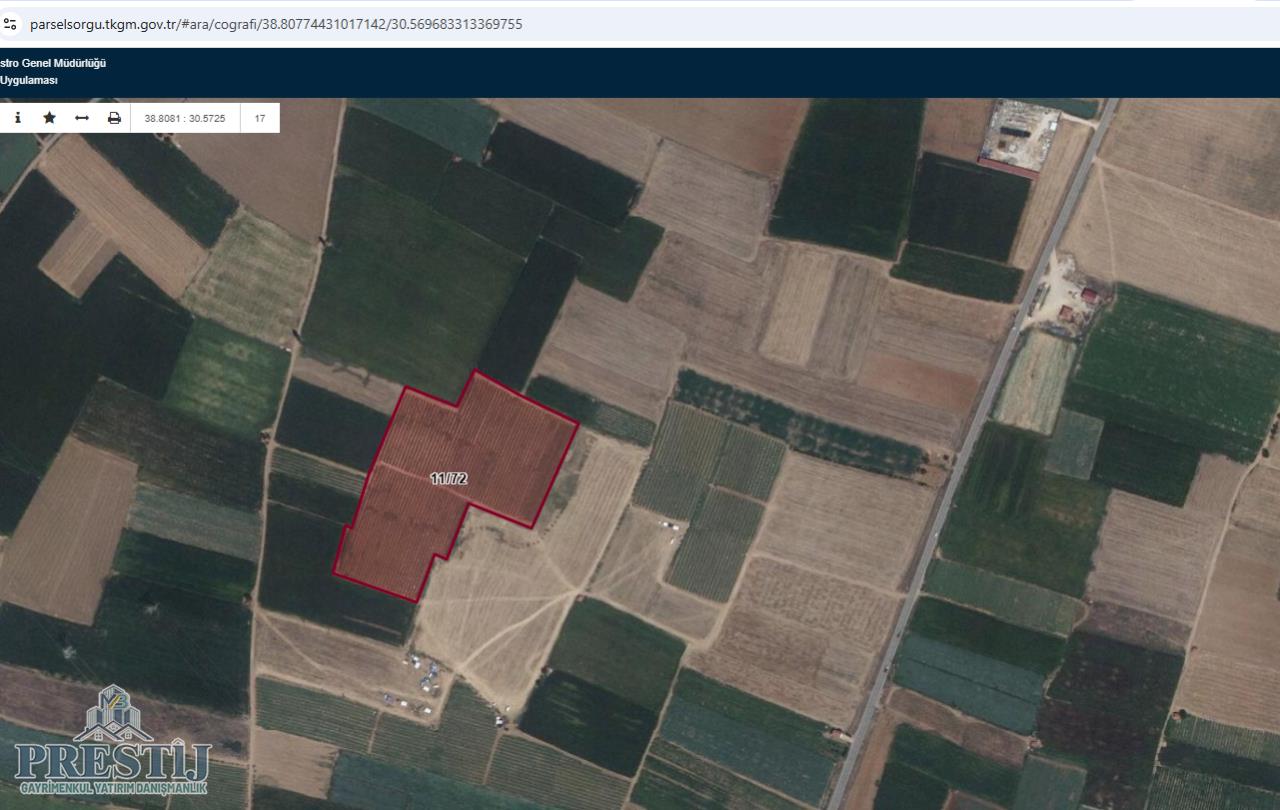Click the info tool icon
1280x810 pixels.
[x=17, y=118]
